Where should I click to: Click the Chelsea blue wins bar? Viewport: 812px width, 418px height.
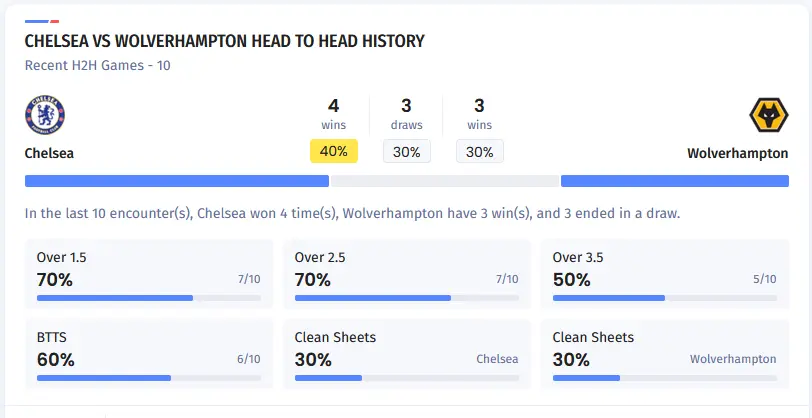[176, 181]
